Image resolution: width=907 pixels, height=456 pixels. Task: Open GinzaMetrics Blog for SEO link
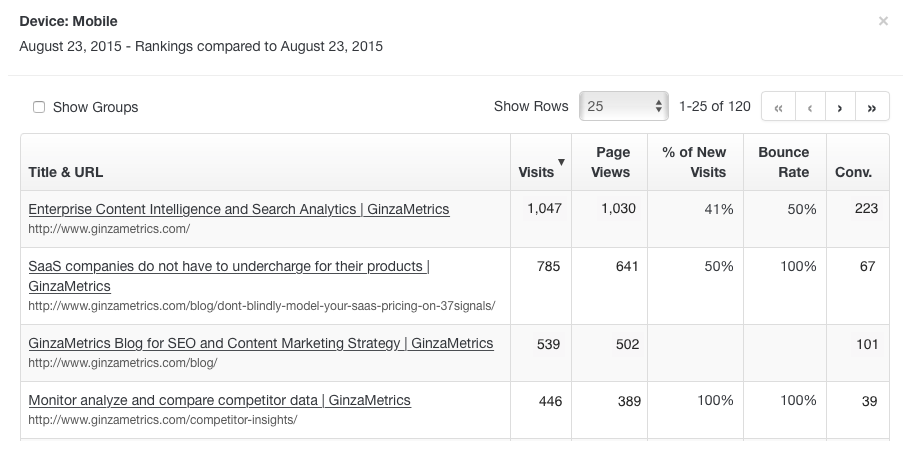click(260, 343)
